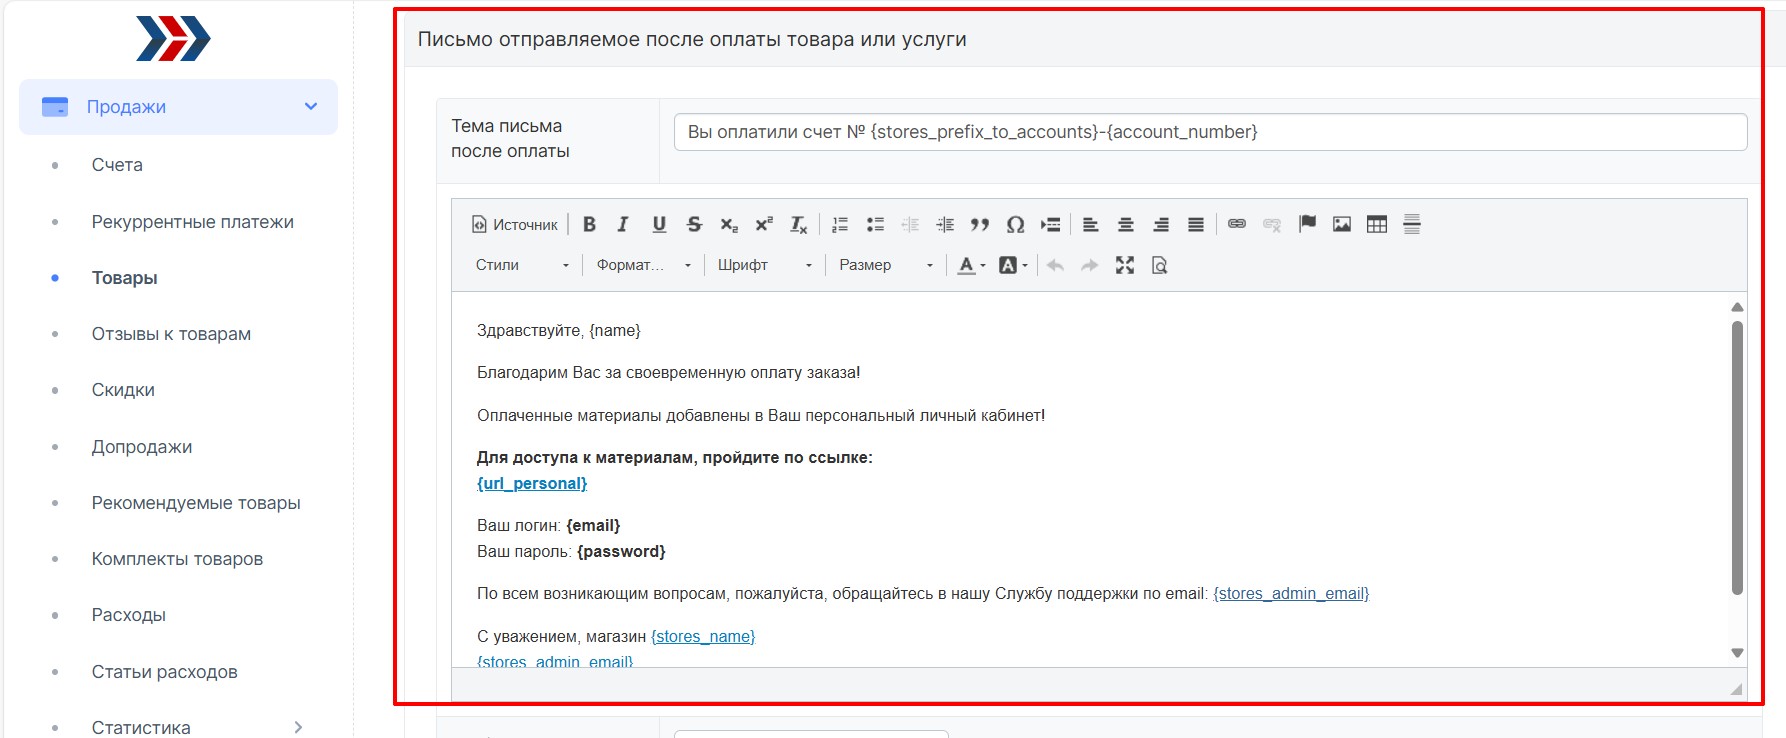This screenshot has height=738, width=1786.
Task: Open Рекомендуемые товары in sidebar
Action: pos(196,503)
